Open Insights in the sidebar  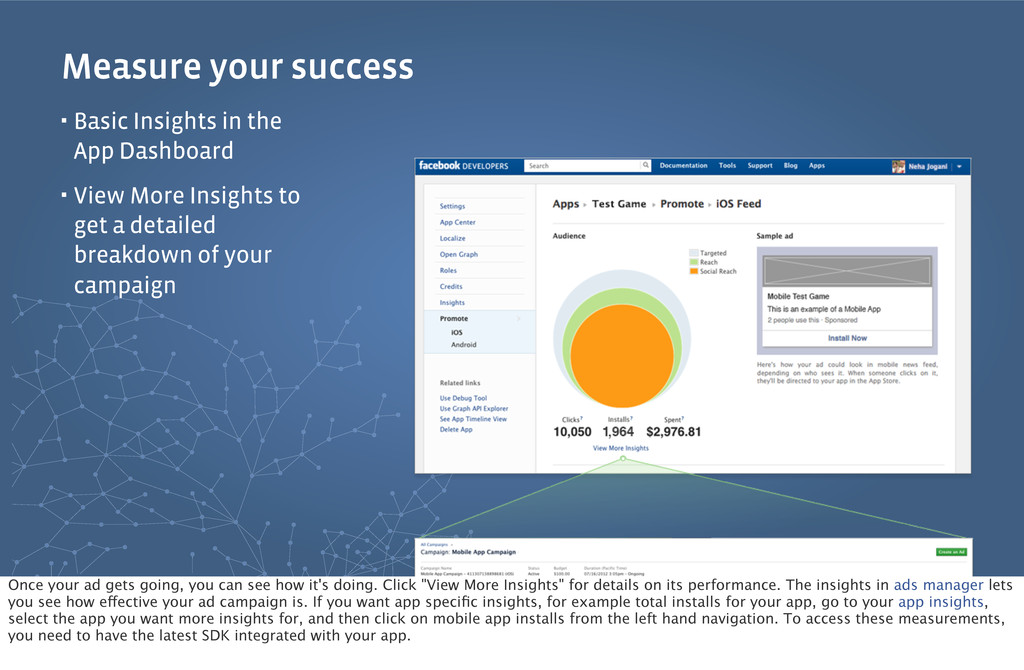(452, 303)
